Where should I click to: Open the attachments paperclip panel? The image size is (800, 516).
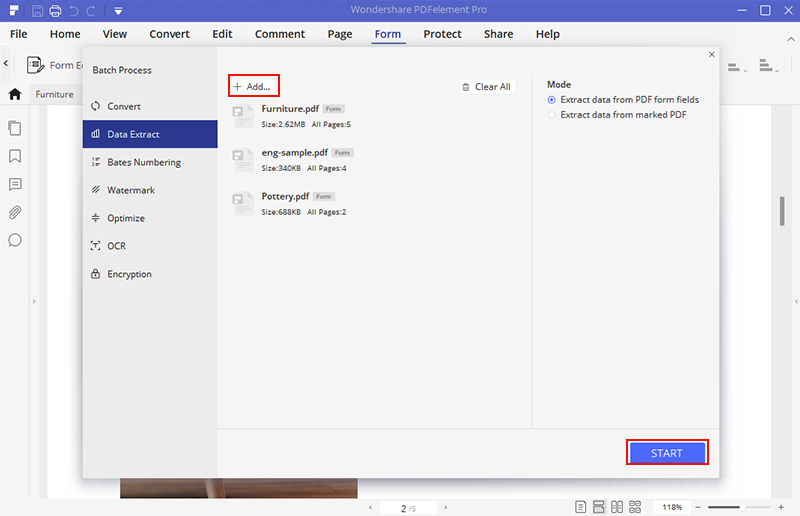click(x=15, y=212)
